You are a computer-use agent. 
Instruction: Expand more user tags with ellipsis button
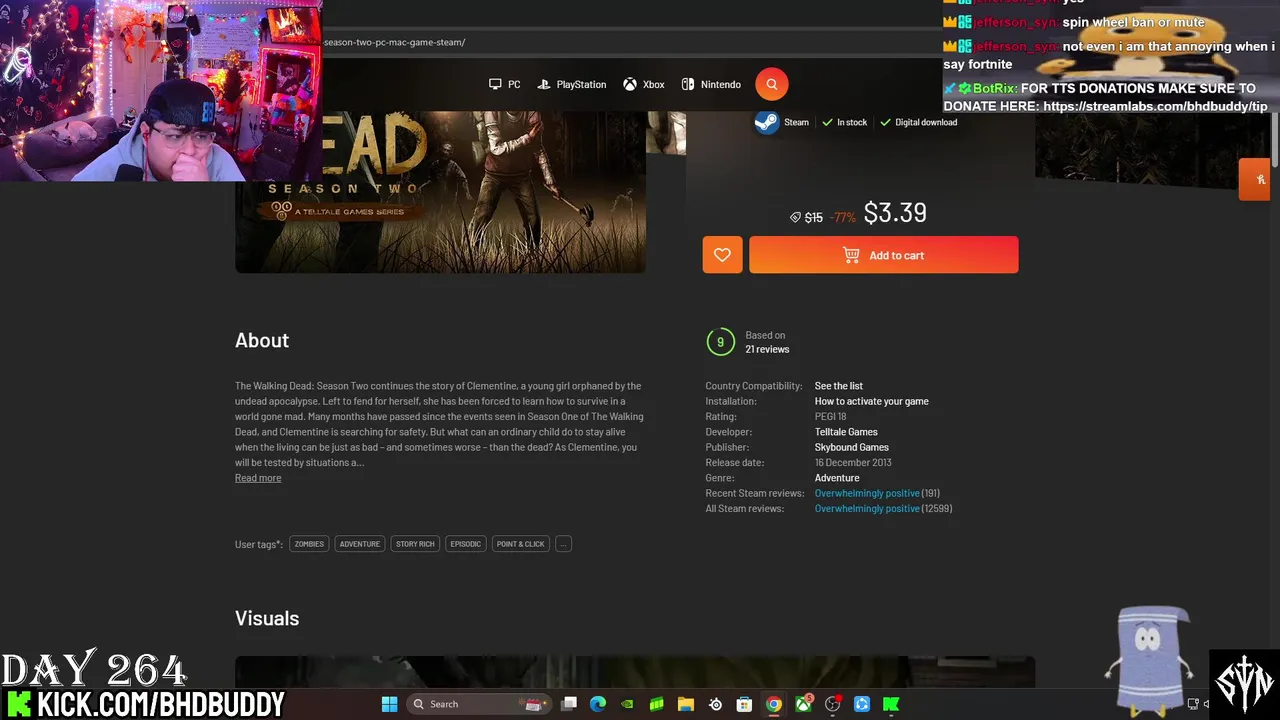click(x=563, y=544)
